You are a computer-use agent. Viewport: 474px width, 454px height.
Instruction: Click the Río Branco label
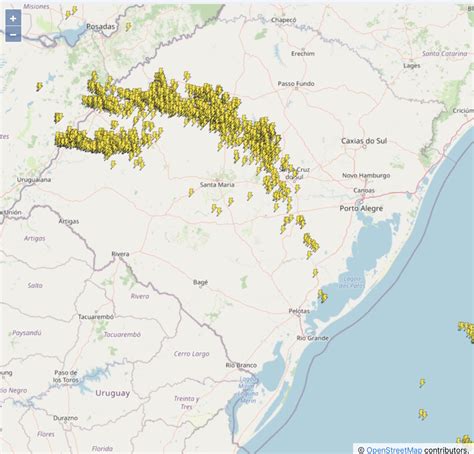(x=241, y=365)
